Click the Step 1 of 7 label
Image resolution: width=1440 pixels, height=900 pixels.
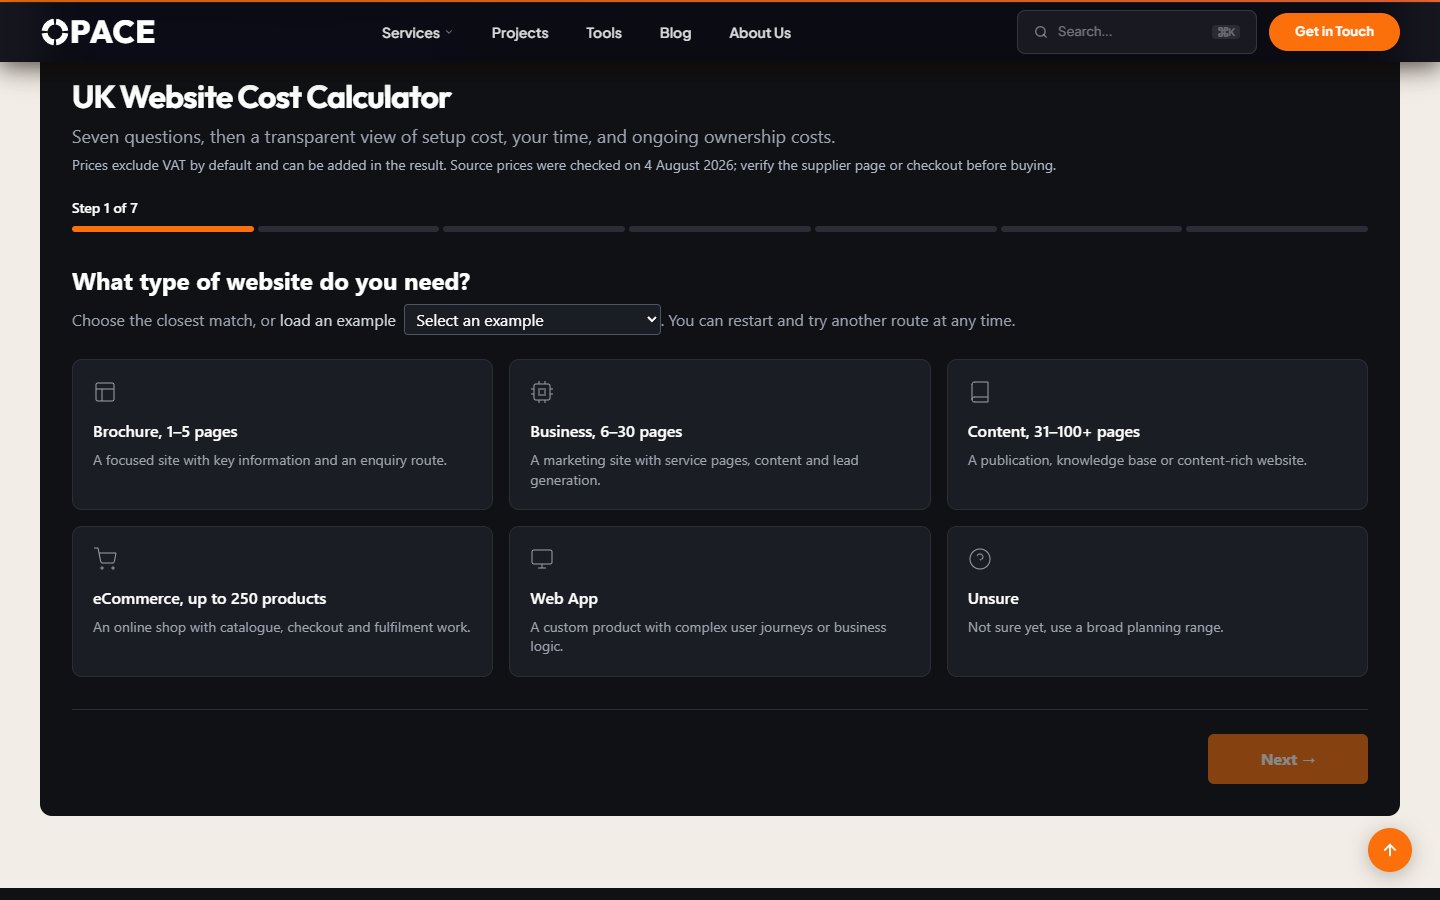(105, 208)
